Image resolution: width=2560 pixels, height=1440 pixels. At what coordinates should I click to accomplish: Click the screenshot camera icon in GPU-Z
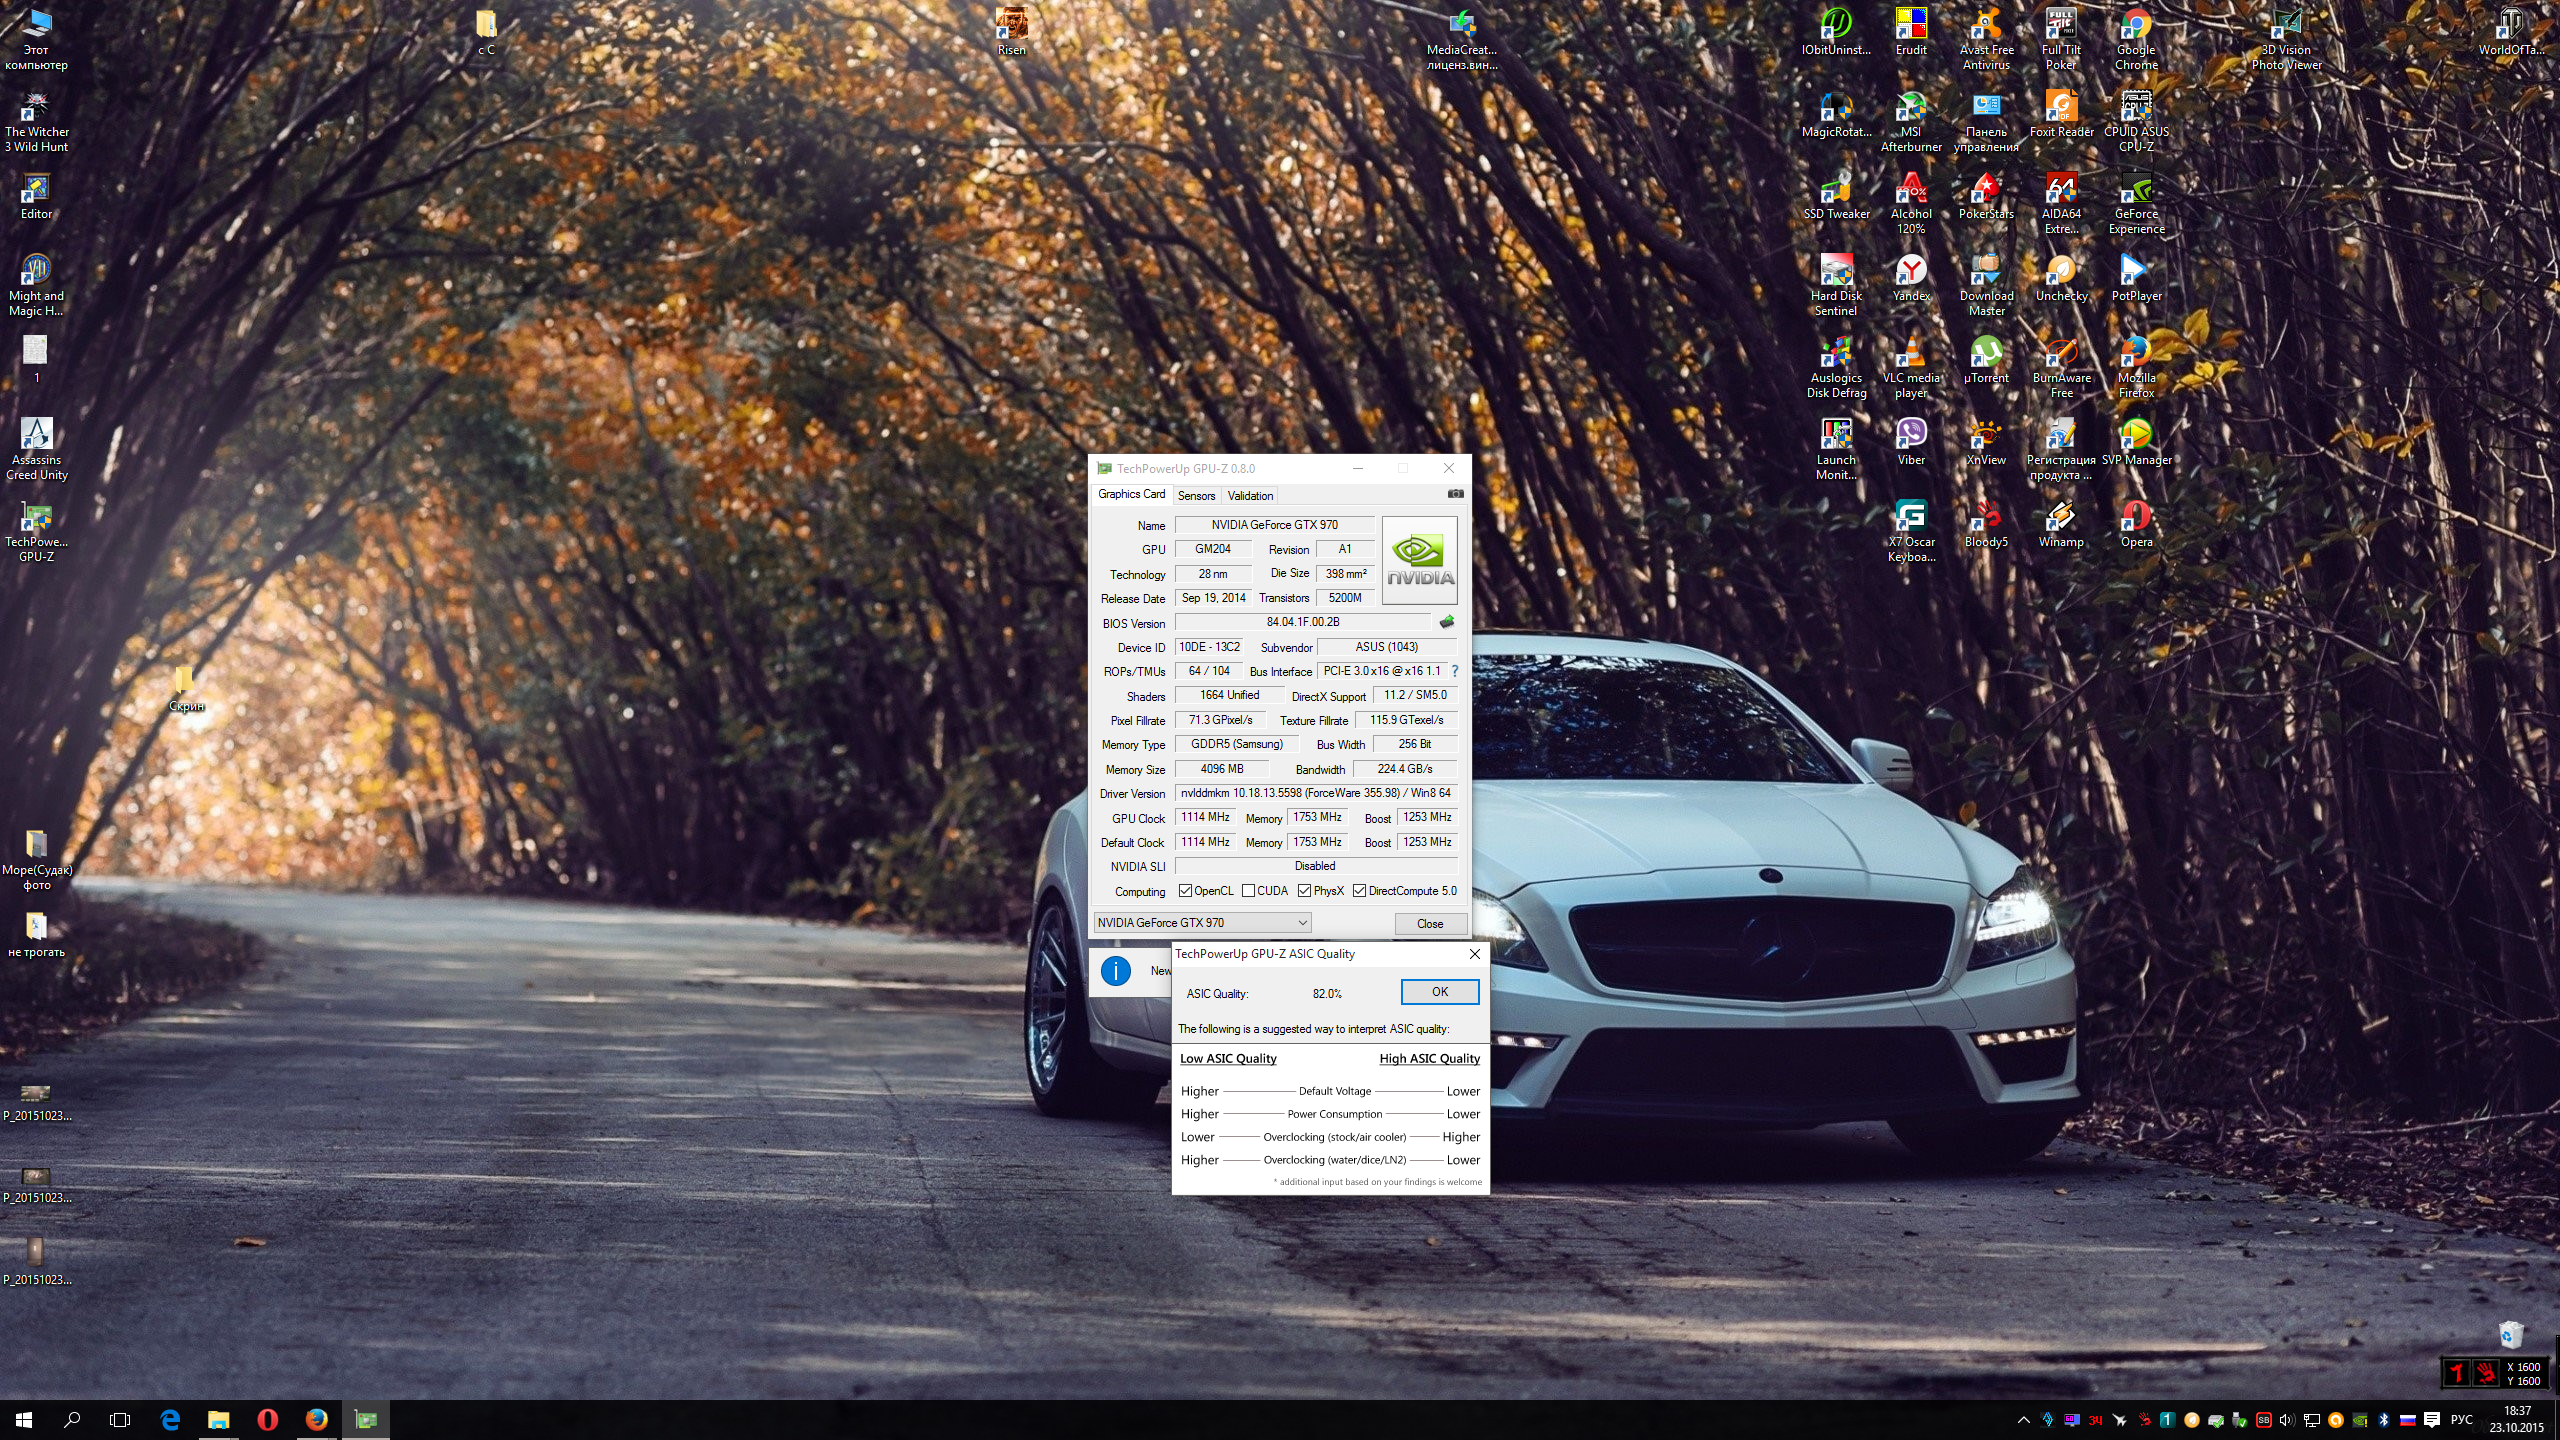tap(1455, 494)
